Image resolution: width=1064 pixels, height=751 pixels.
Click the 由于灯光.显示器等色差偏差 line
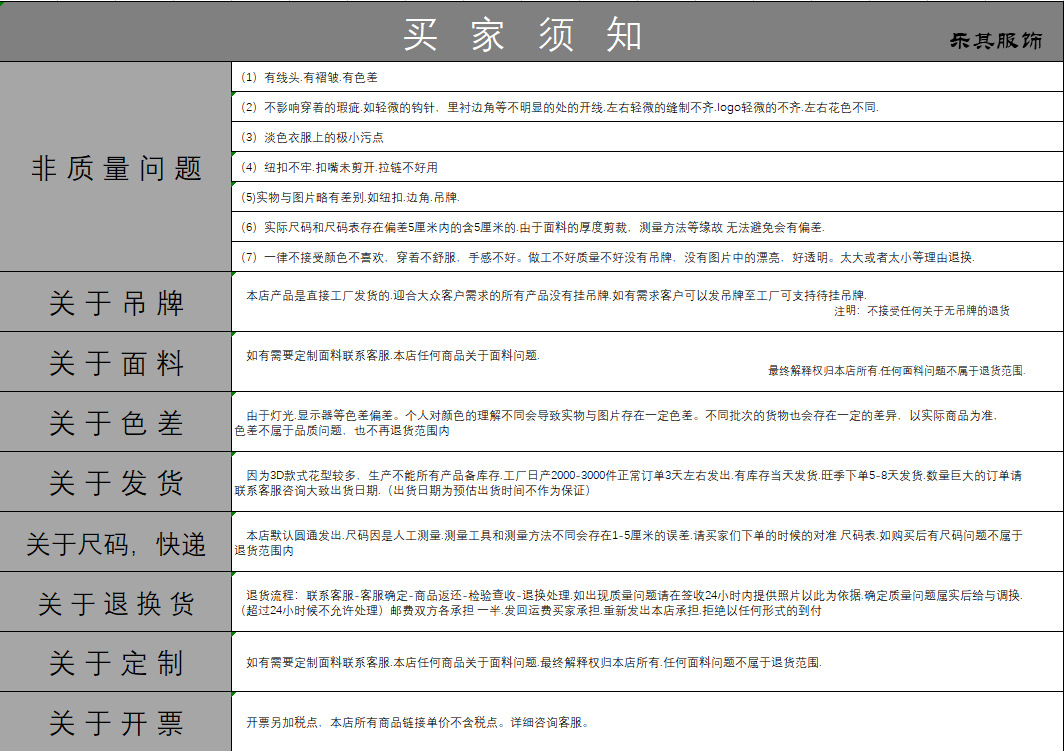[x=622, y=416]
